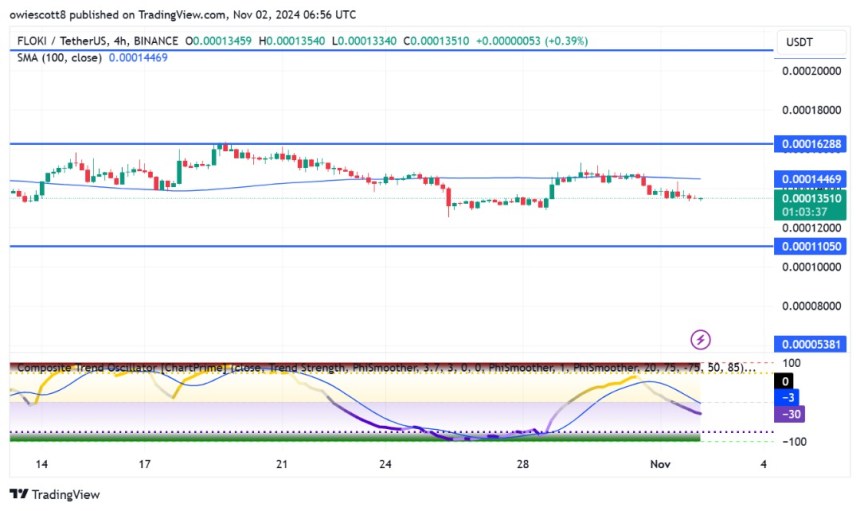This screenshot has height=511, width=860.
Task: Click the oscillator's blue -3 value tag
Action: [x=789, y=397]
